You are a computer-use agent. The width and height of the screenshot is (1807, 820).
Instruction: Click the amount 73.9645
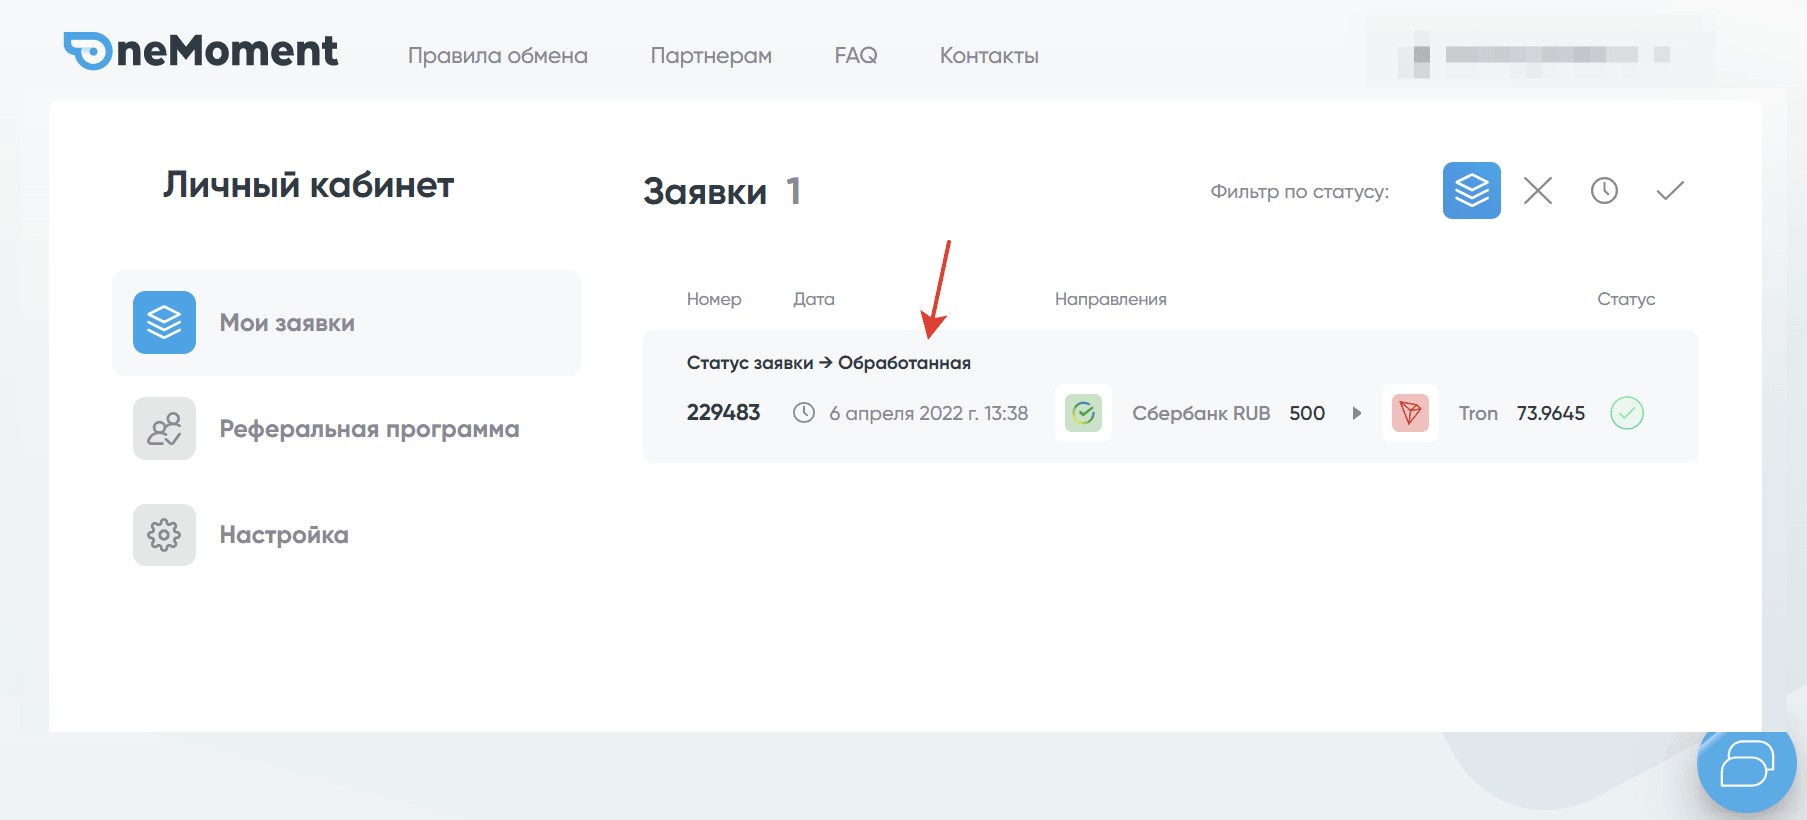click(x=1550, y=413)
